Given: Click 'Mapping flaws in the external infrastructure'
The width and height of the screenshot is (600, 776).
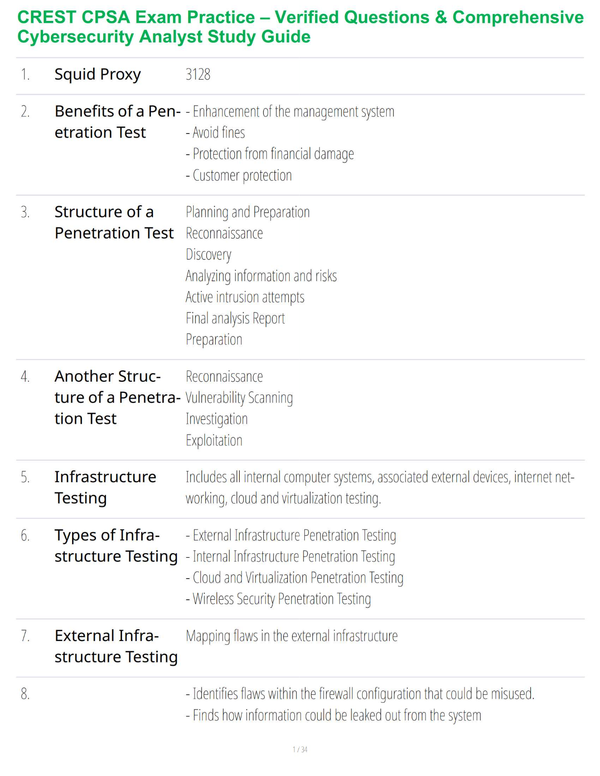Looking at the screenshot, I should (x=292, y=636).
